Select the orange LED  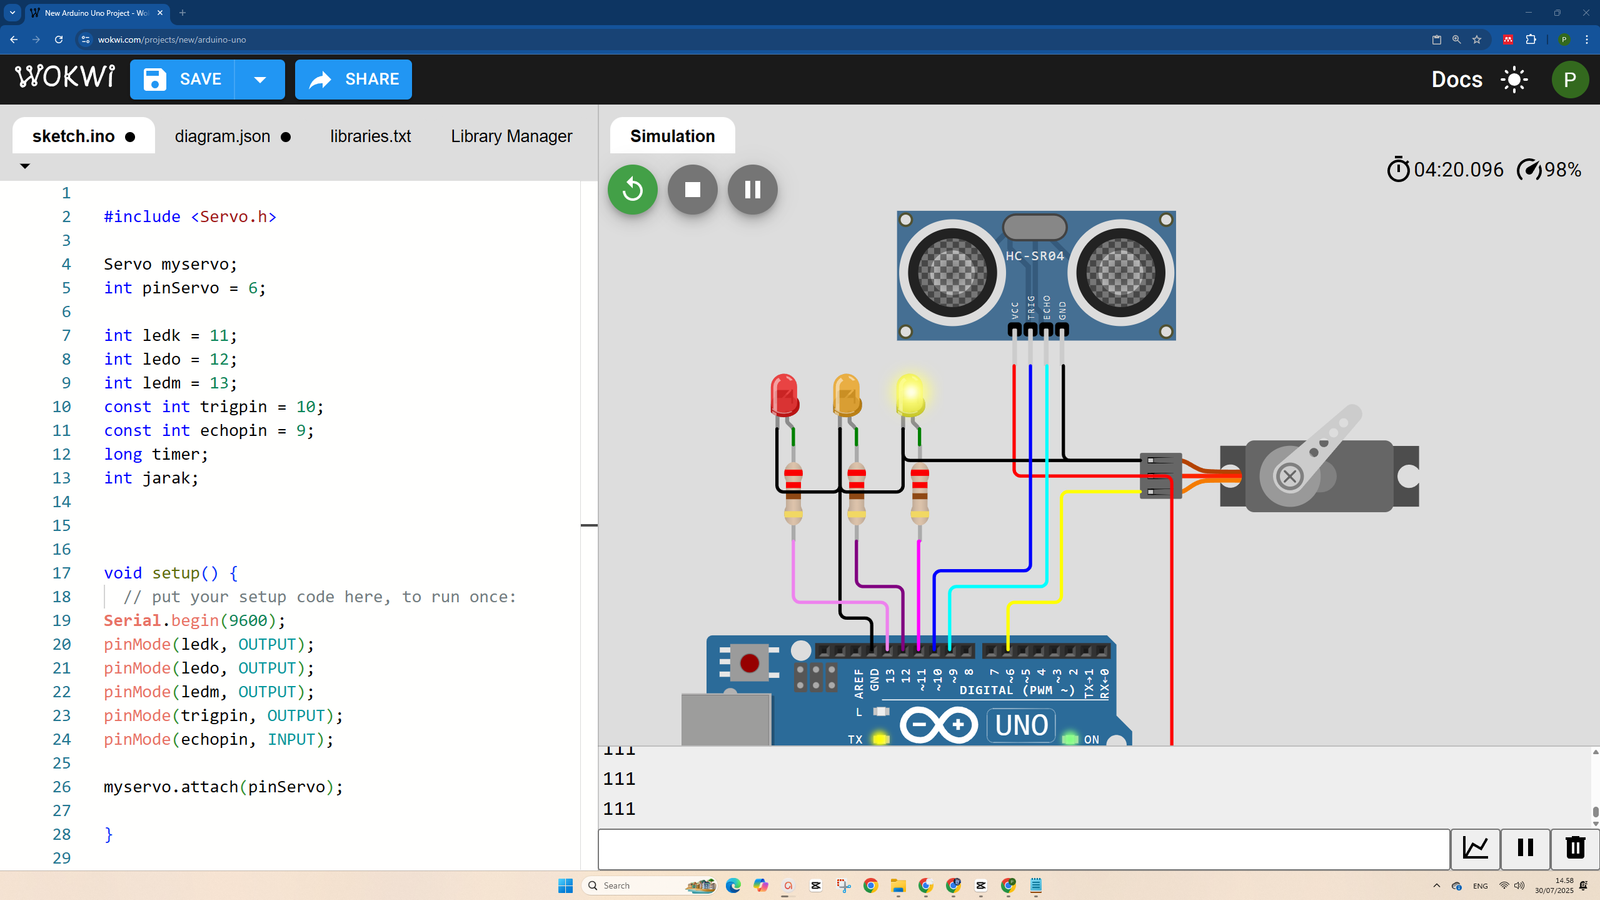[x=846, y=395]
